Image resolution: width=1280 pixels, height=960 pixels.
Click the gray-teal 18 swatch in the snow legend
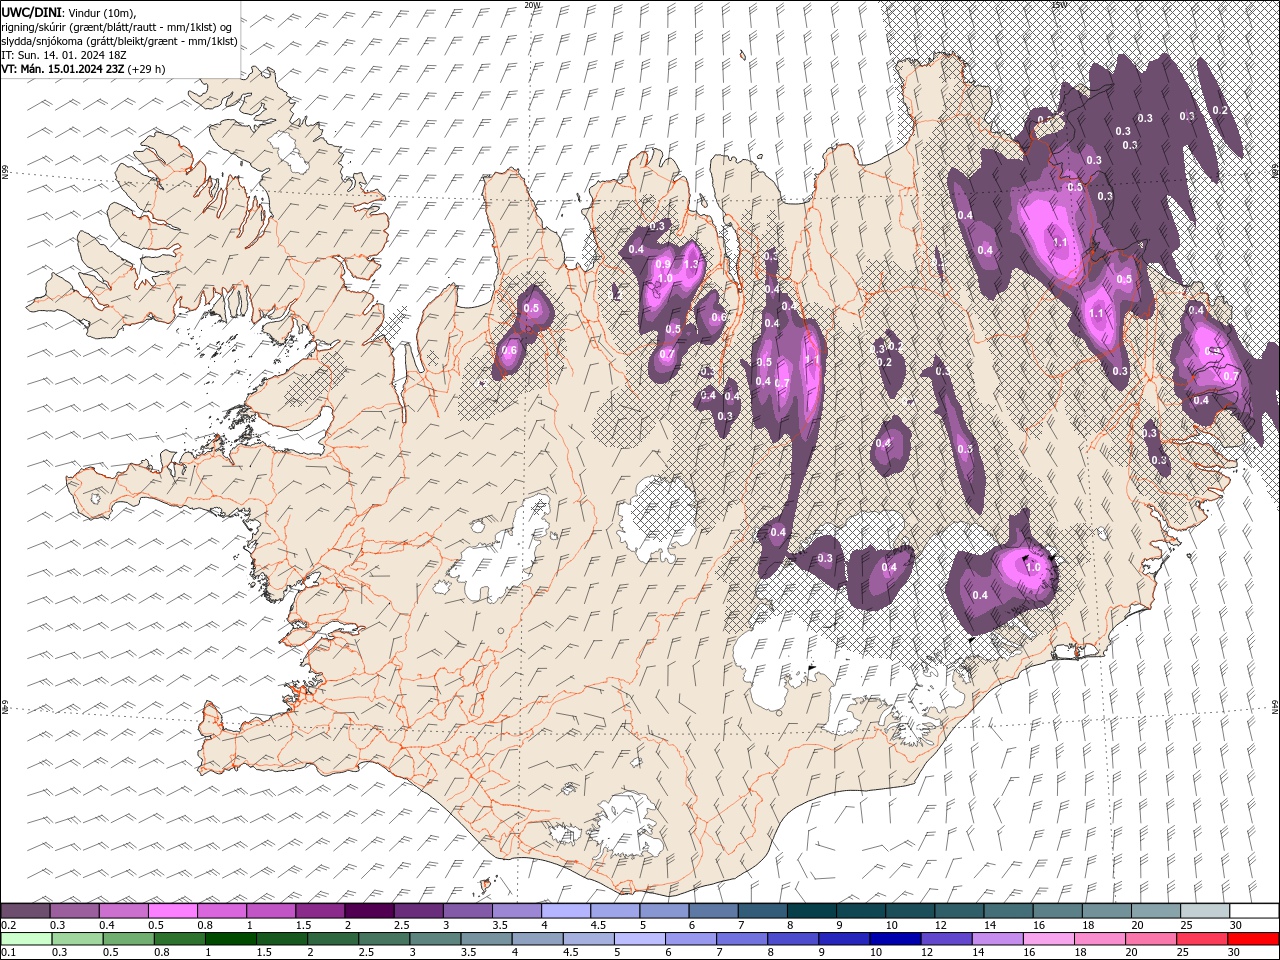1107,911
